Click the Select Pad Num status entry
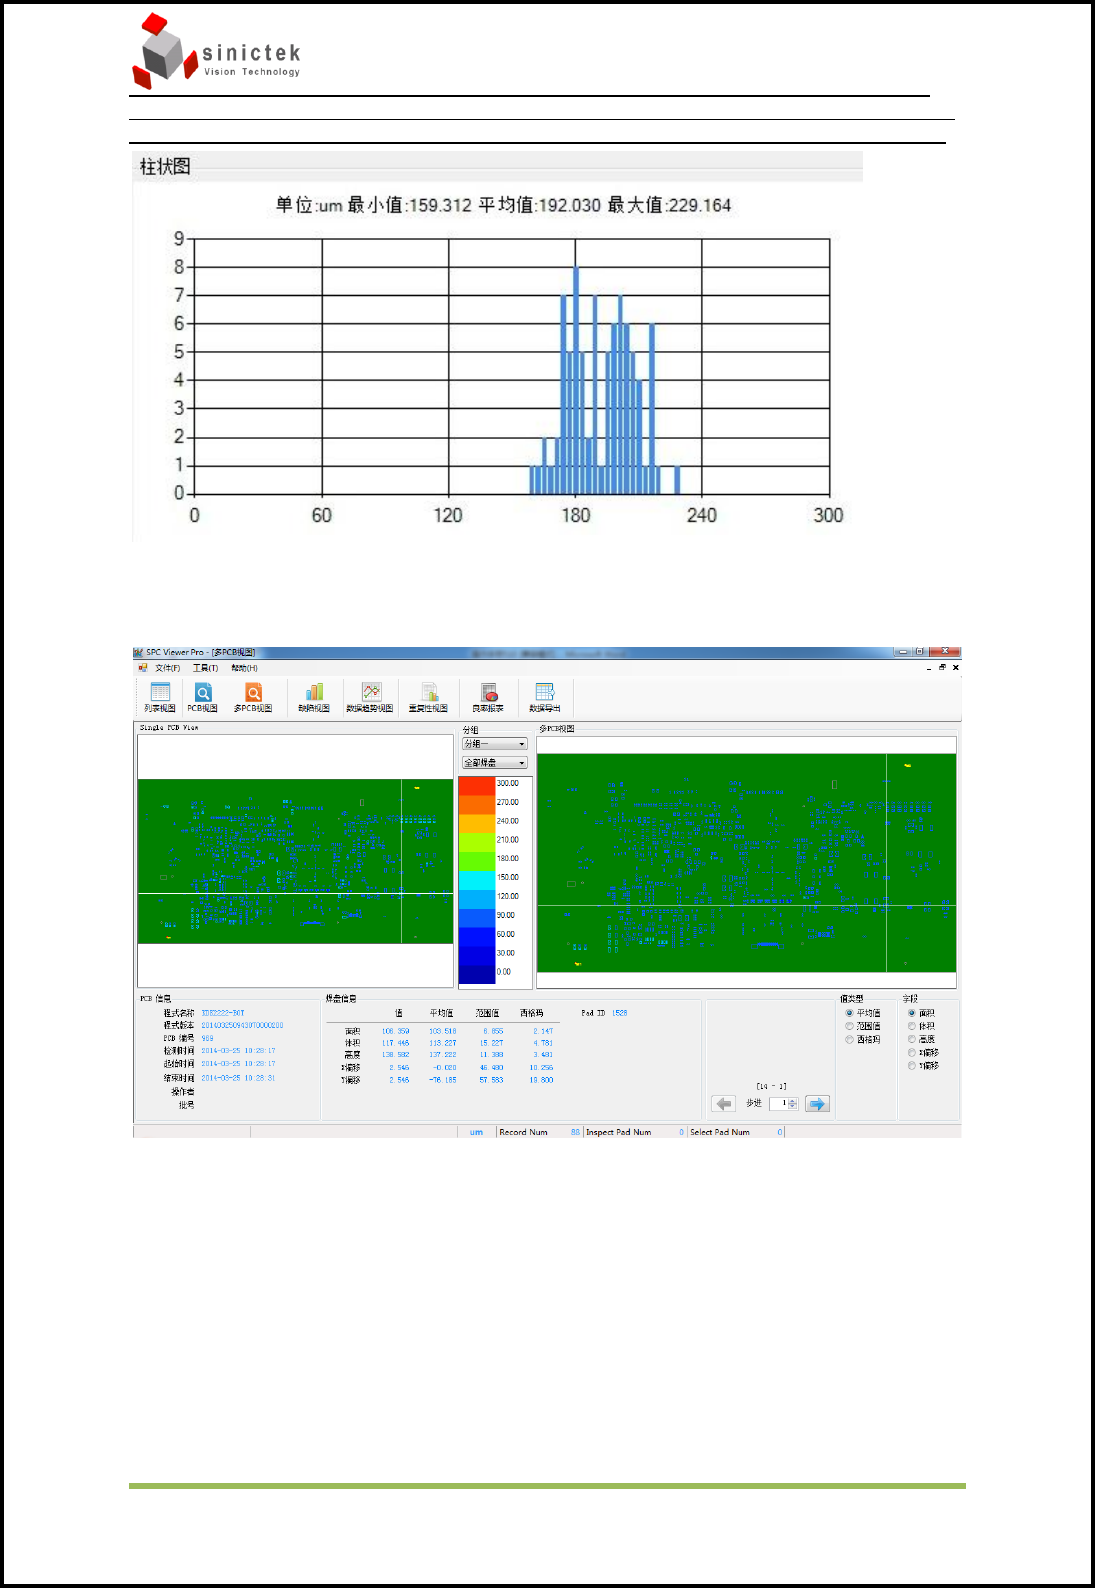The width and height of the screenshot is (1095, 1588). [x=736, y=1132]
